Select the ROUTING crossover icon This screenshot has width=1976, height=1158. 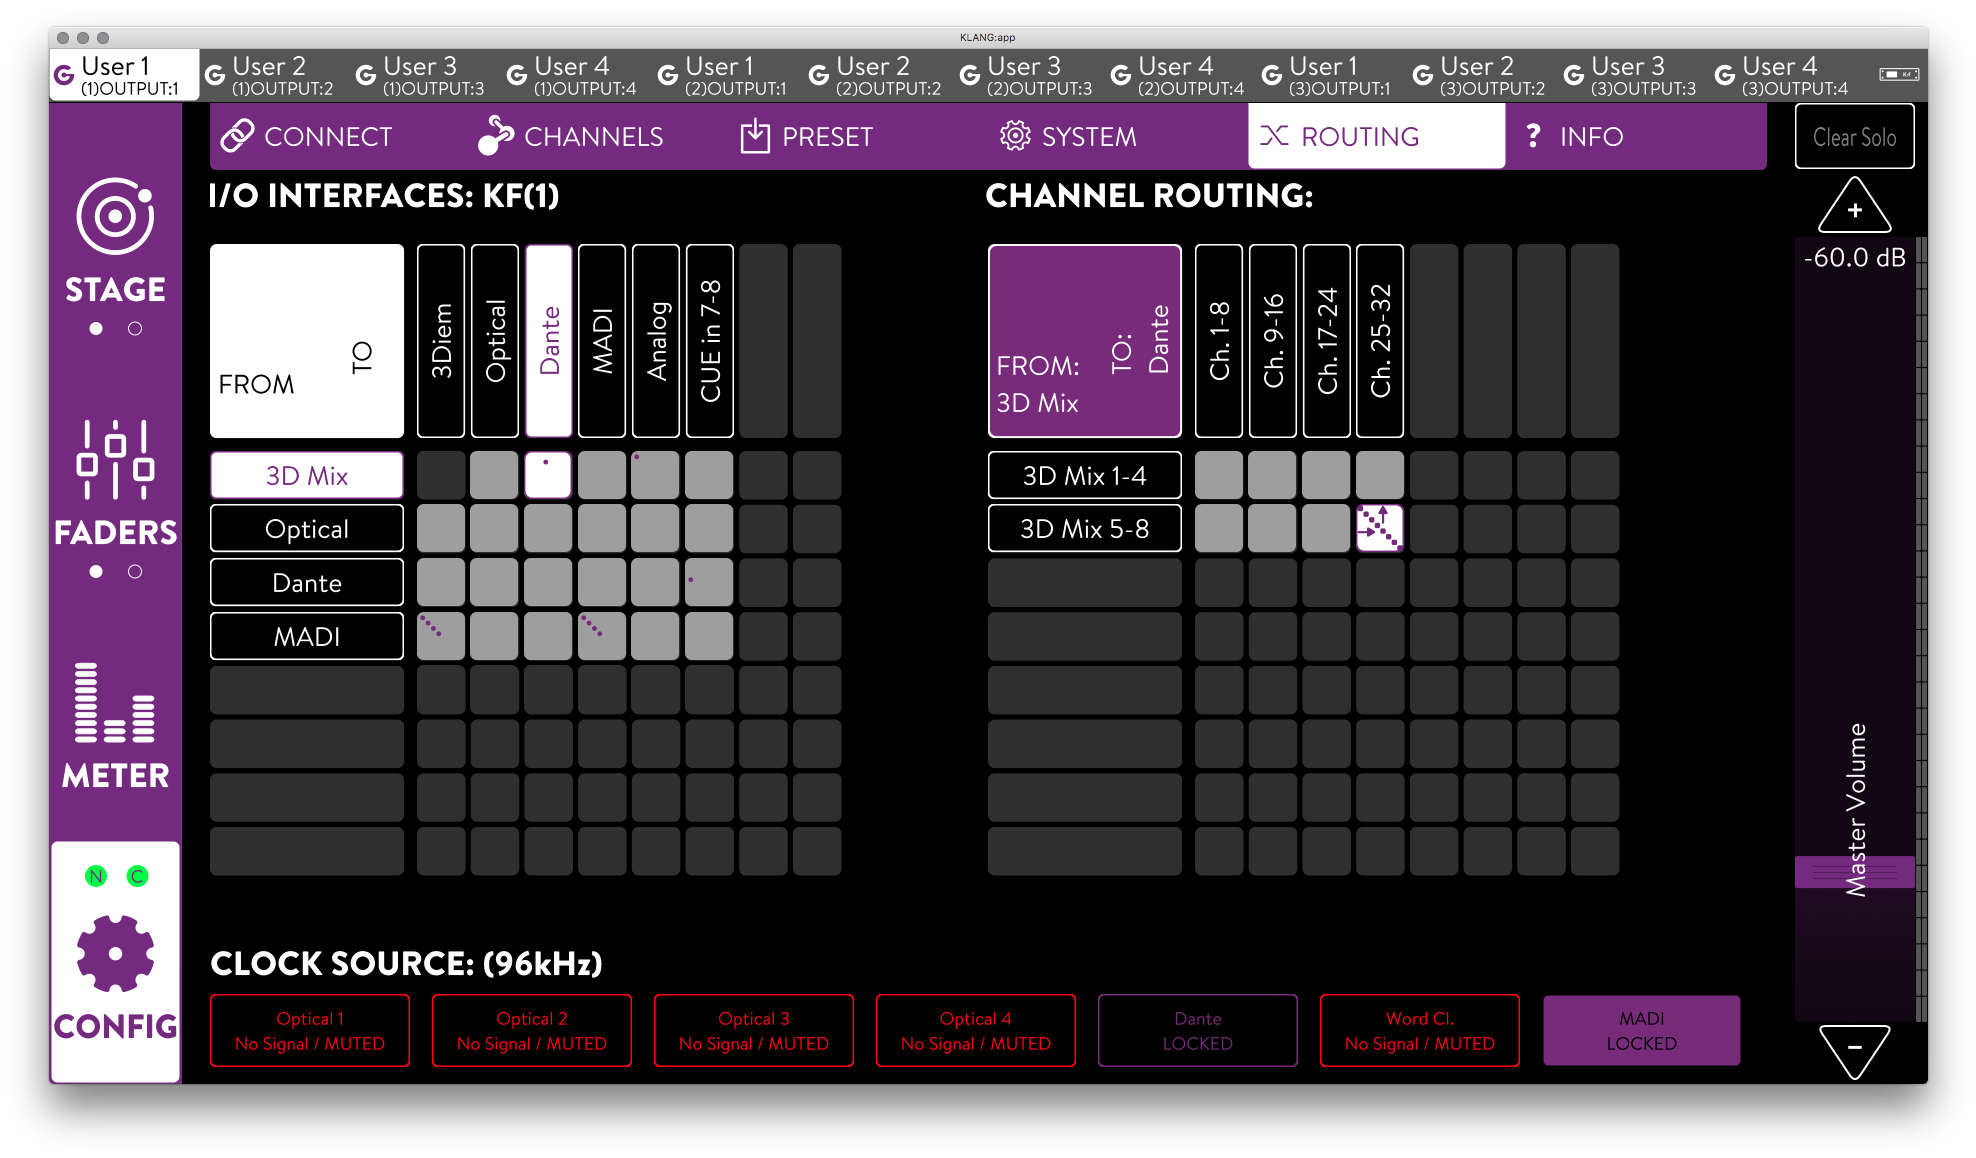[1273, 135]
